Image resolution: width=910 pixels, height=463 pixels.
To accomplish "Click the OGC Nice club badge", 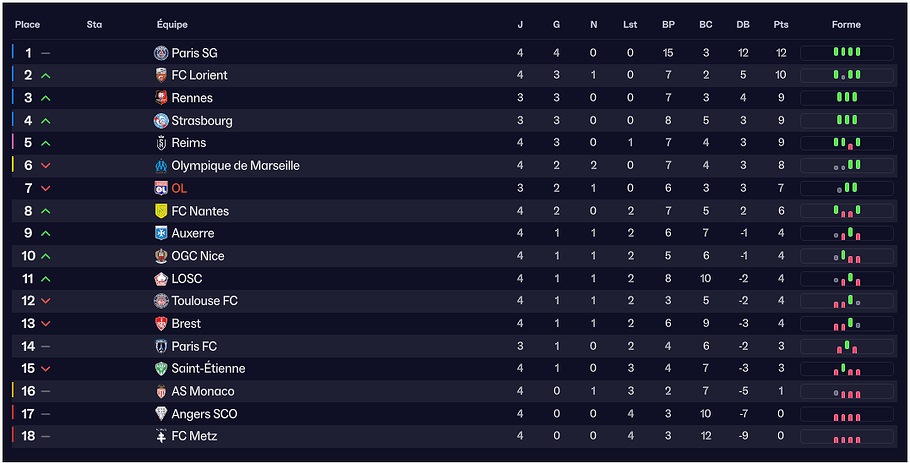I will (161, 256).
